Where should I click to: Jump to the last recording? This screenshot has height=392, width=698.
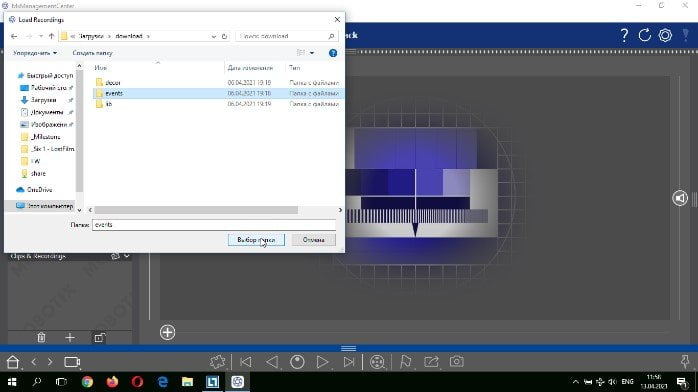[x=349, y=362]
